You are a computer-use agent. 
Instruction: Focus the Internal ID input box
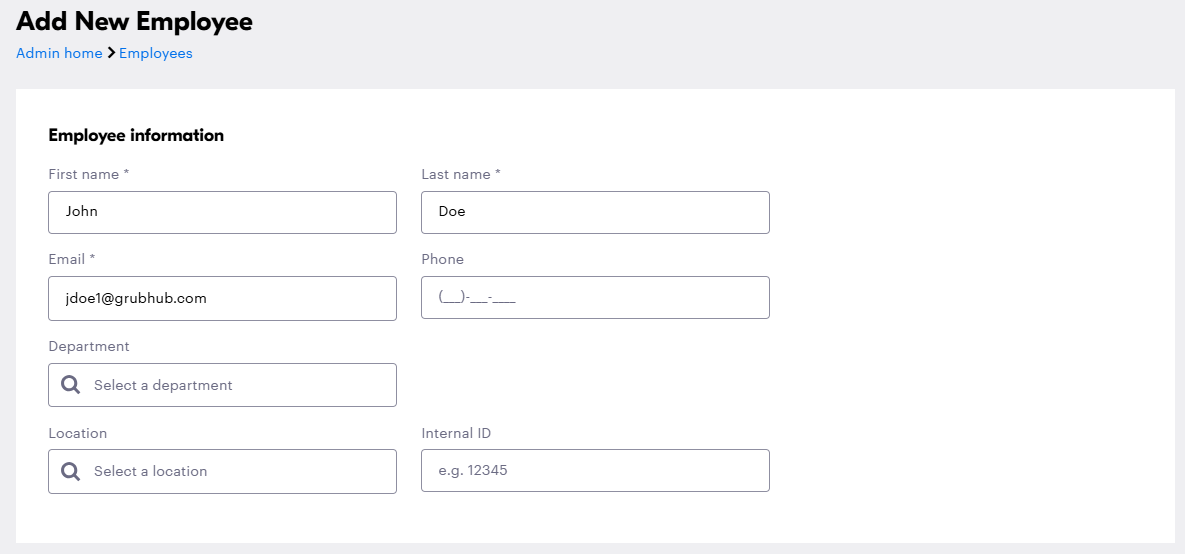point(595,471)
